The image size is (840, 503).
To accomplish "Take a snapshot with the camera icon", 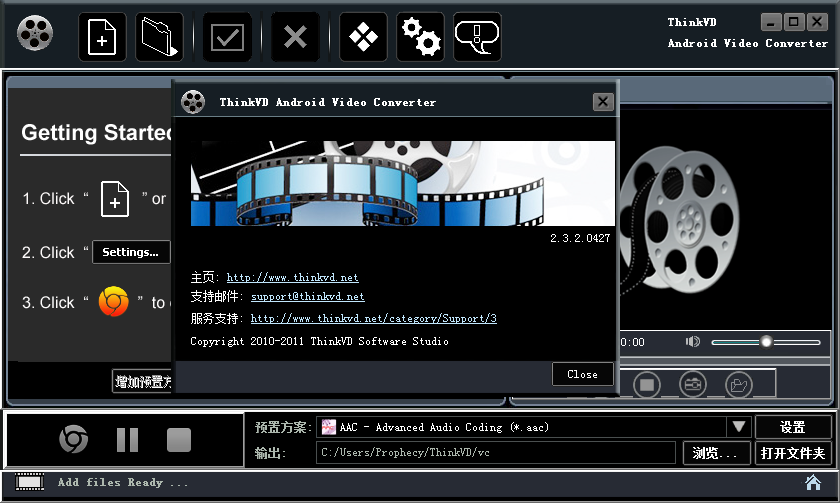I will pyautogui.click(x=693, y=385).
